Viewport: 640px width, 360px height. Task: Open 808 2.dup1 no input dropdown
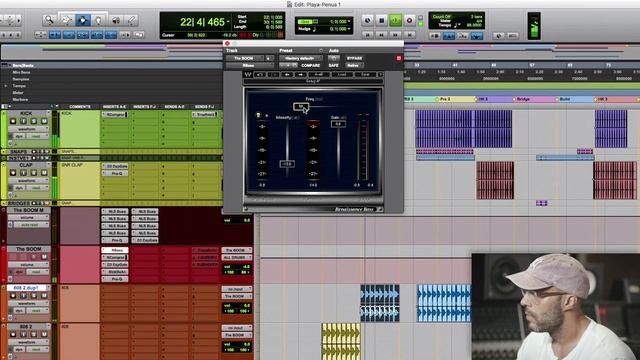[x=237, y=289]
